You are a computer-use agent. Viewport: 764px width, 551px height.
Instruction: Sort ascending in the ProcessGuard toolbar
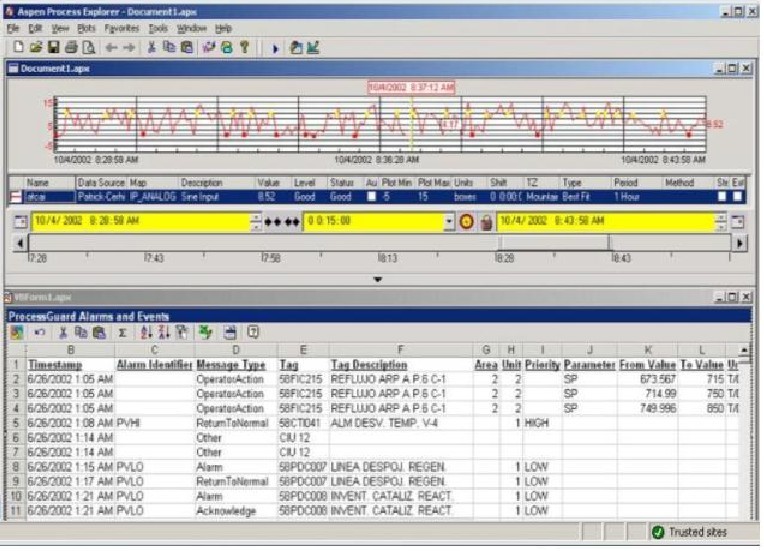tap(146, 333)
